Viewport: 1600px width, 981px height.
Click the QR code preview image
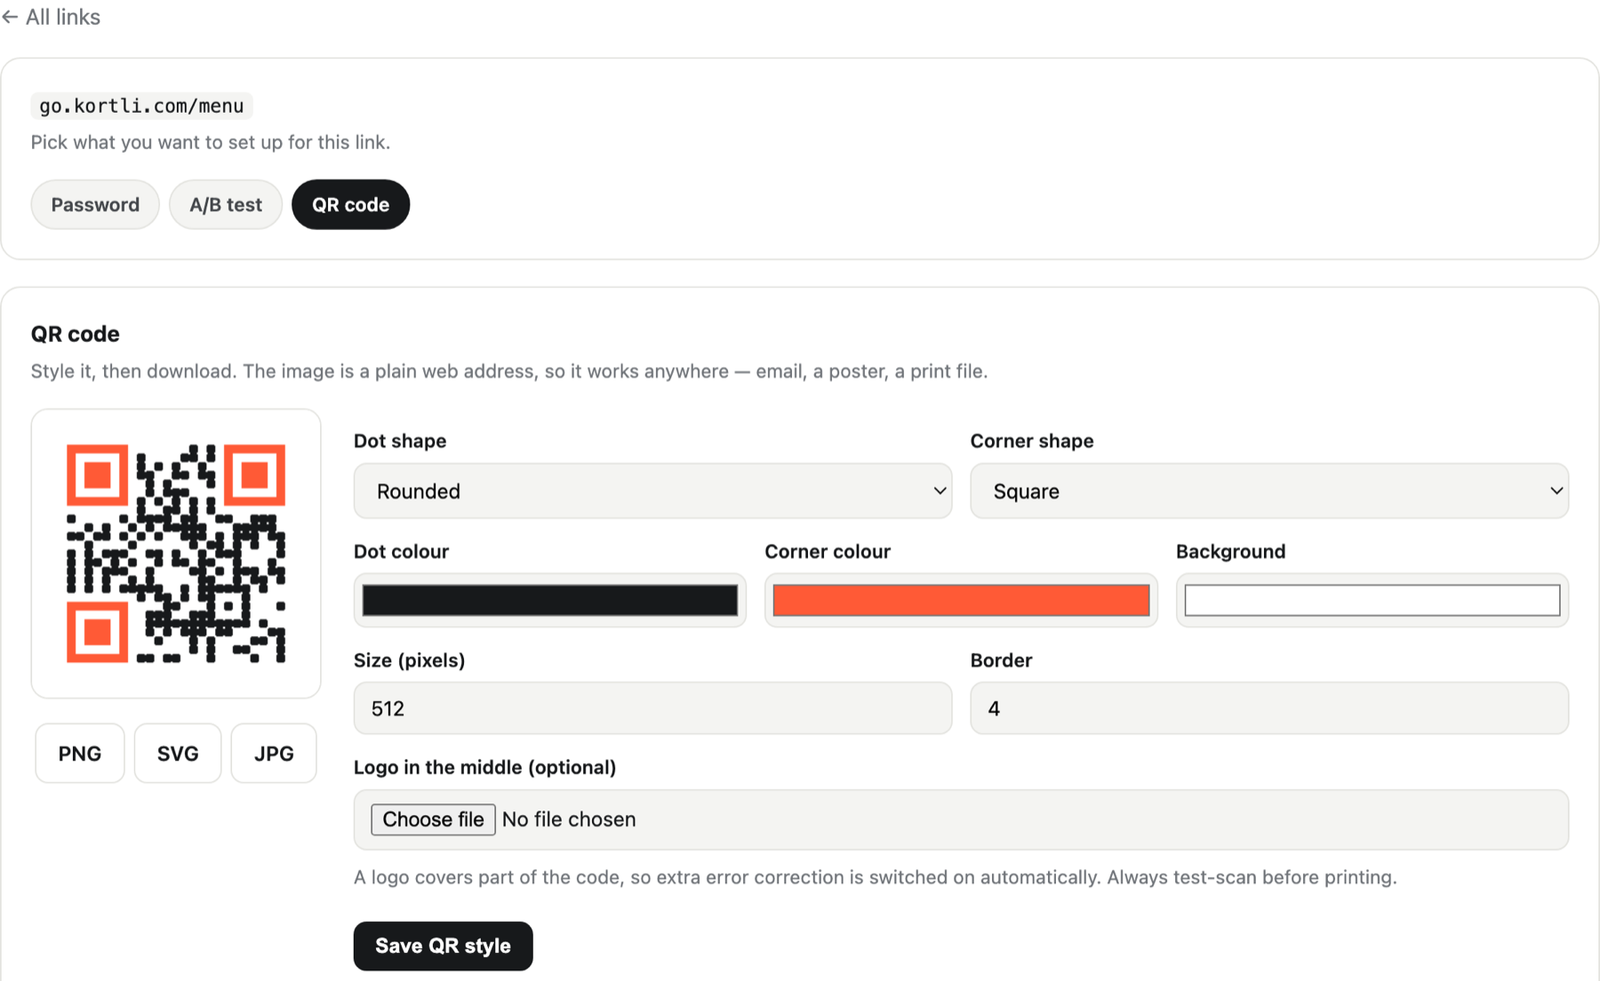(176, 554)
